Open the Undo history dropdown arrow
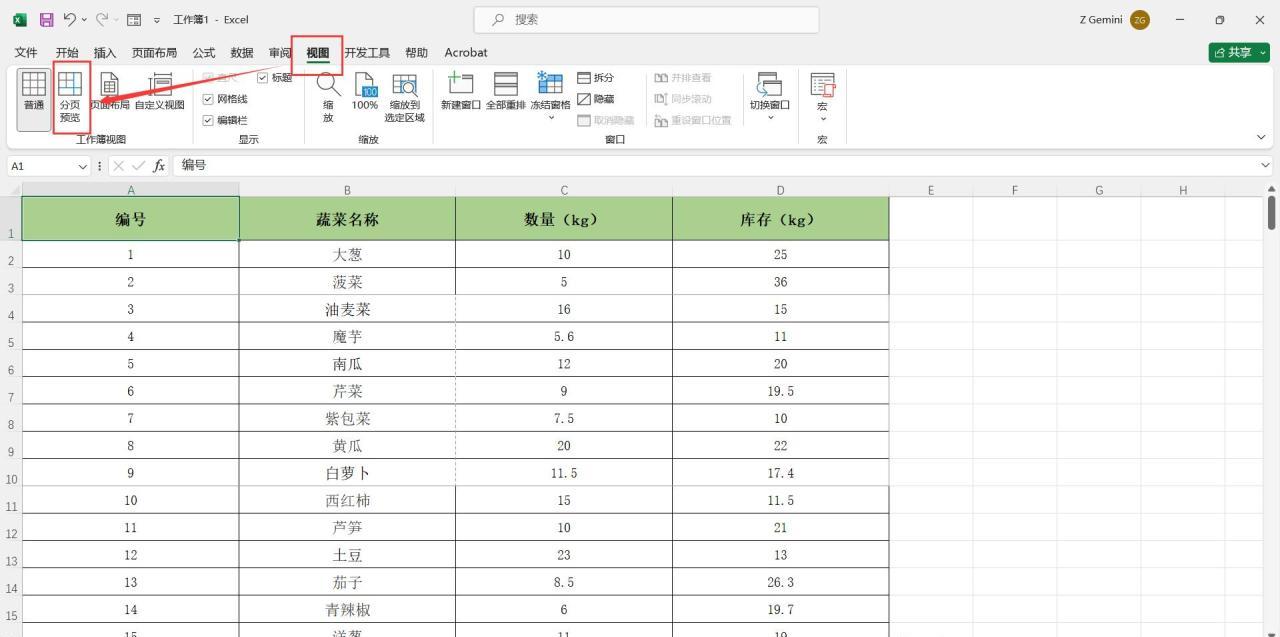 83,20
